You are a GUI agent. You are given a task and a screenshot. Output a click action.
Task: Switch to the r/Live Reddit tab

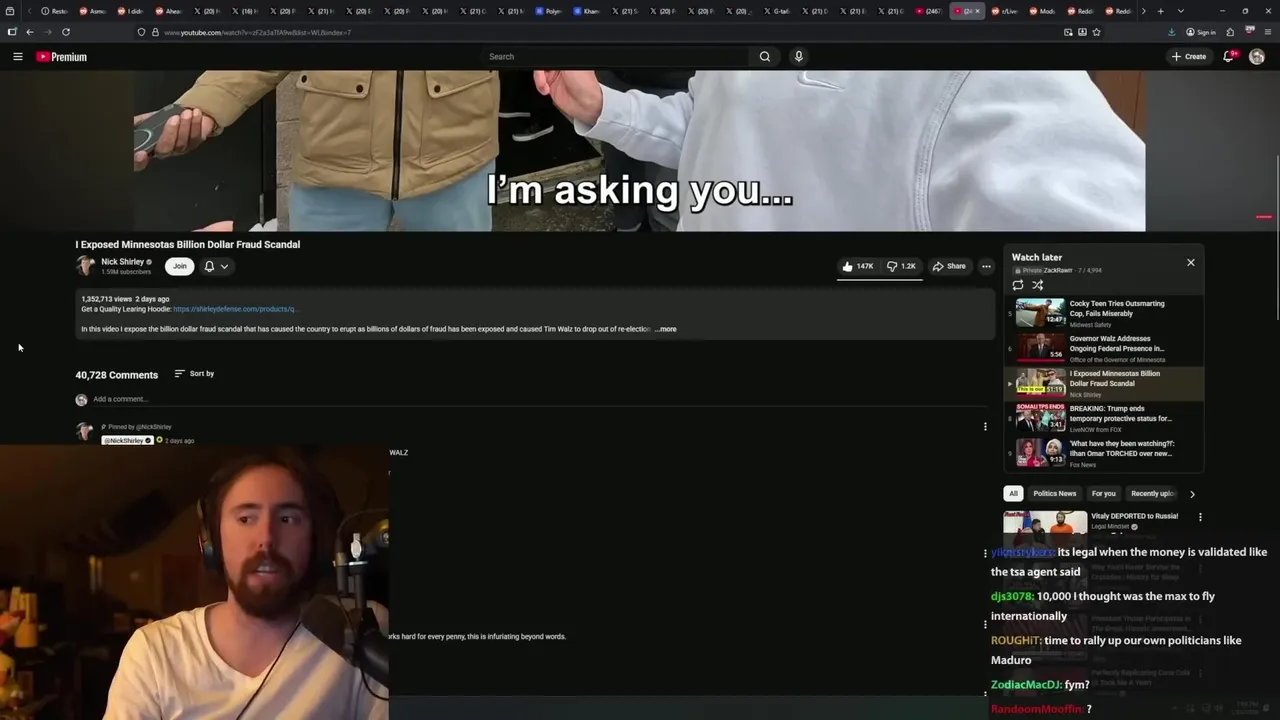click(1005, 11)
